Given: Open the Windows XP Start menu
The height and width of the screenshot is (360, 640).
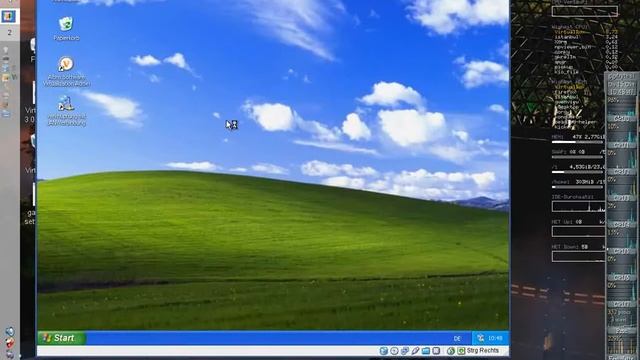Looking at the screenshot, I should click(x=61, y=338).
